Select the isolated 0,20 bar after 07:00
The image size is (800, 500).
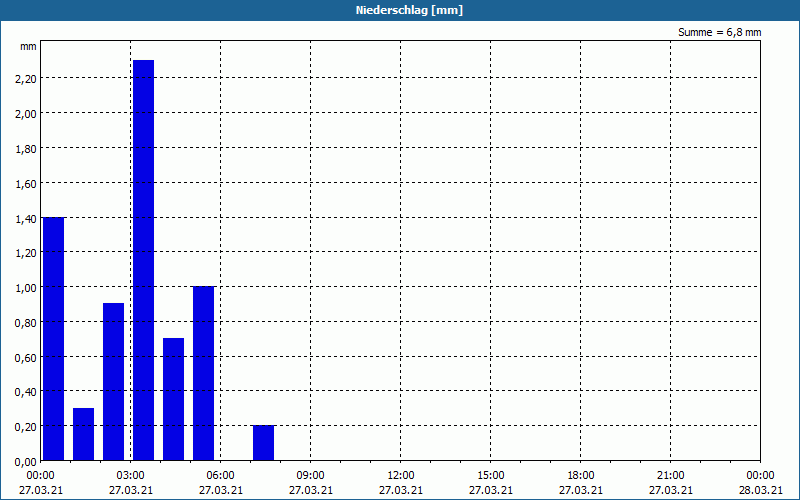pyautogui.click(x=263, y=443)
